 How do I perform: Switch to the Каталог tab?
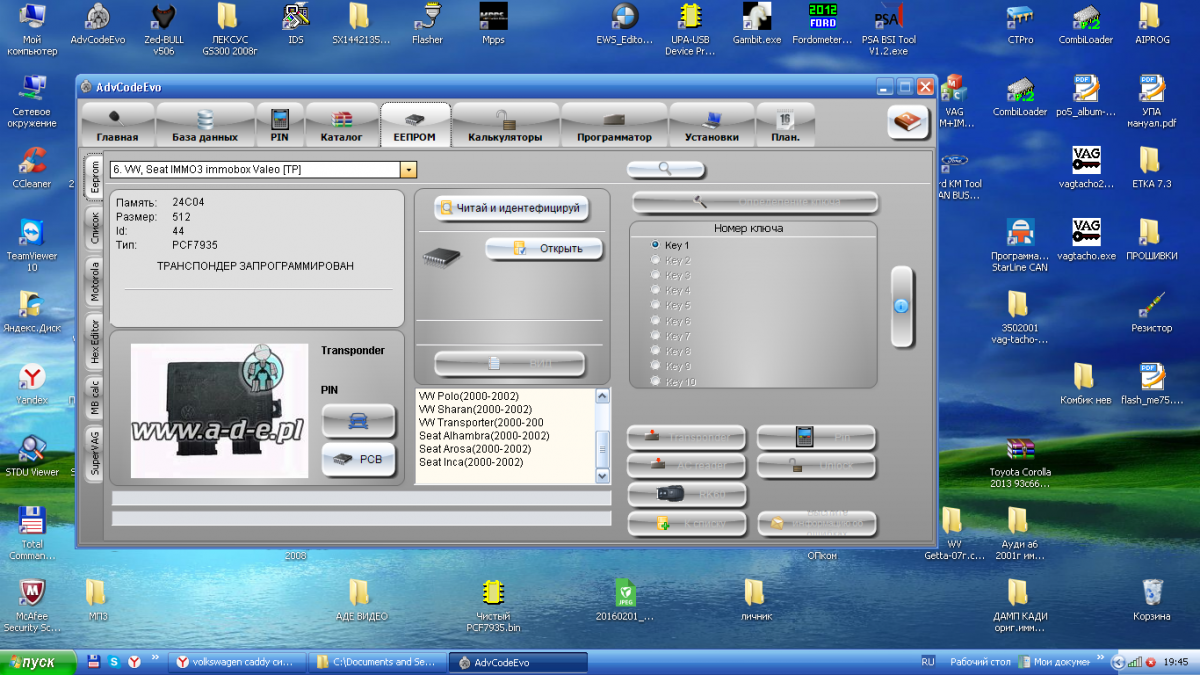[x=341, y=125]
